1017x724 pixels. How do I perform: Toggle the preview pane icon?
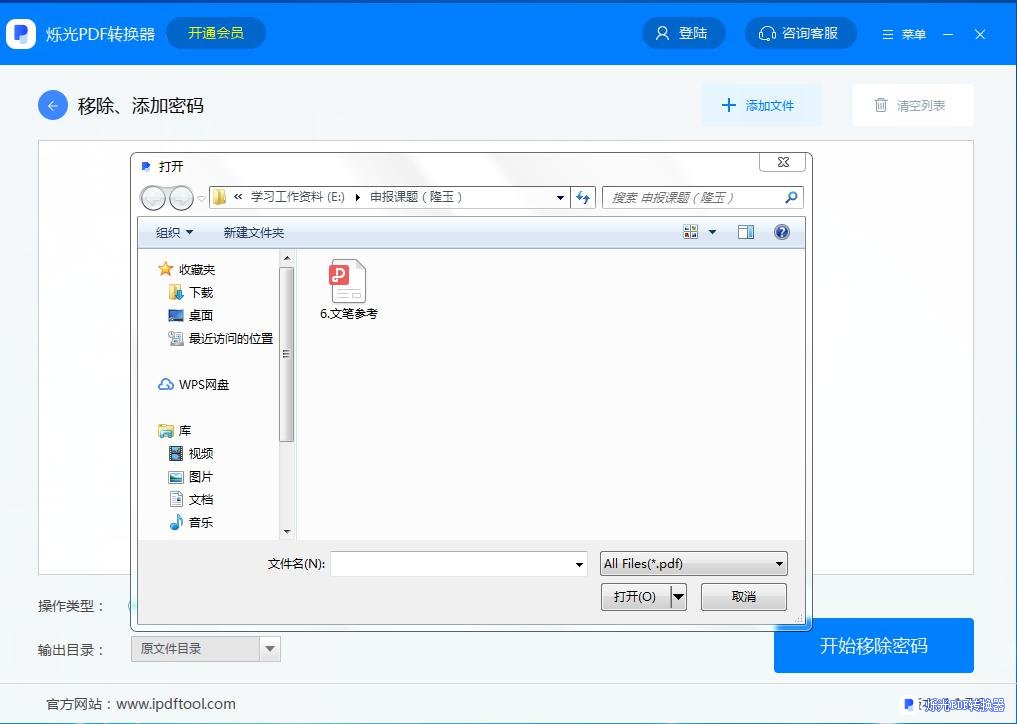point(745,232)
